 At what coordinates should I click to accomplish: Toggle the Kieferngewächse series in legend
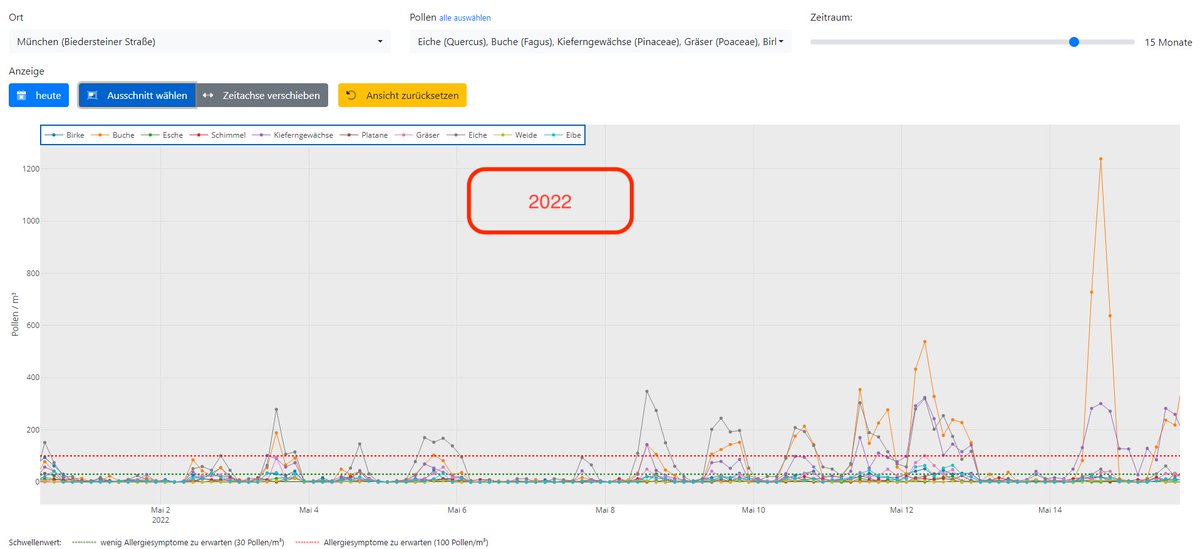[x=292, y=134]
